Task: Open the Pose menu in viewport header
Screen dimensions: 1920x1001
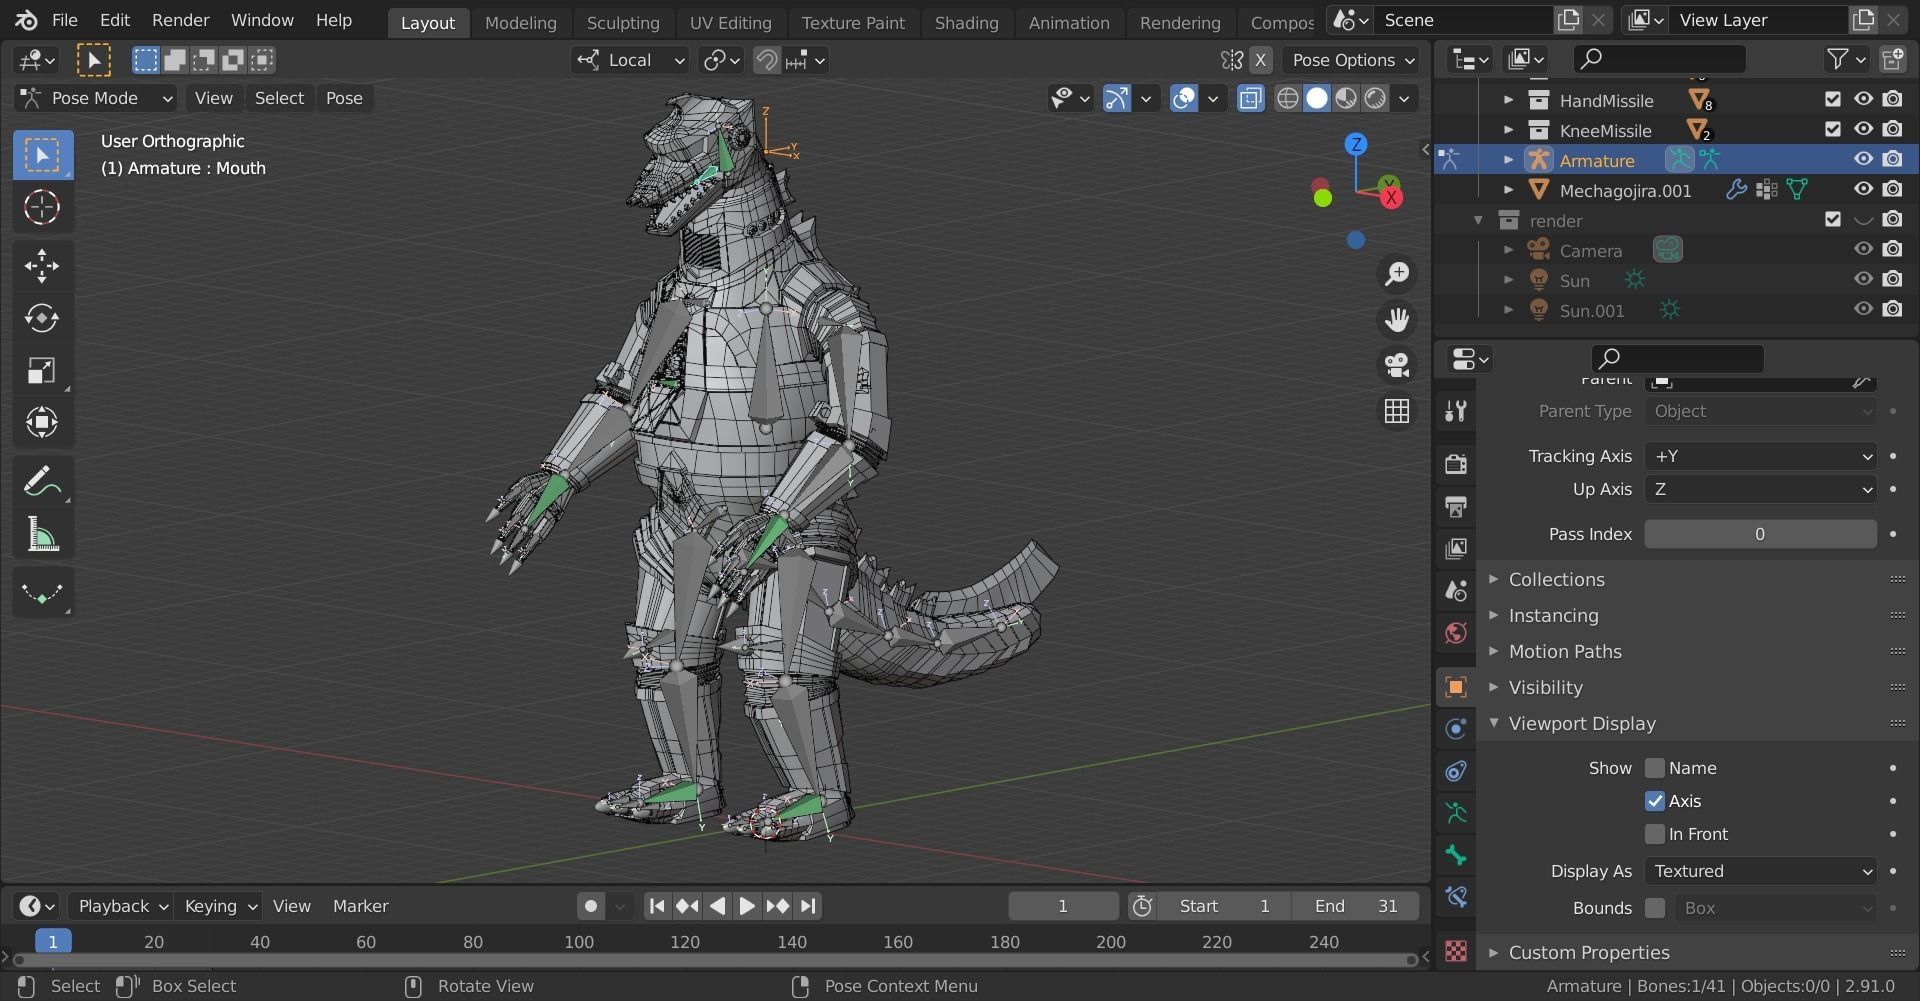Action: (x=344, y=98)
